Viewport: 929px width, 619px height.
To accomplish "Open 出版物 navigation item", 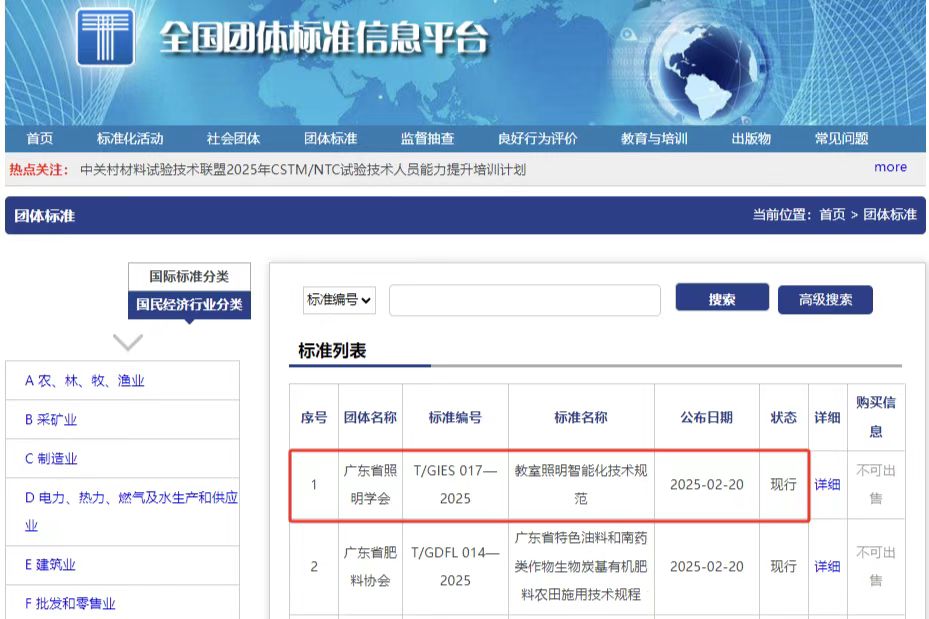I will [x=751, y=139].
